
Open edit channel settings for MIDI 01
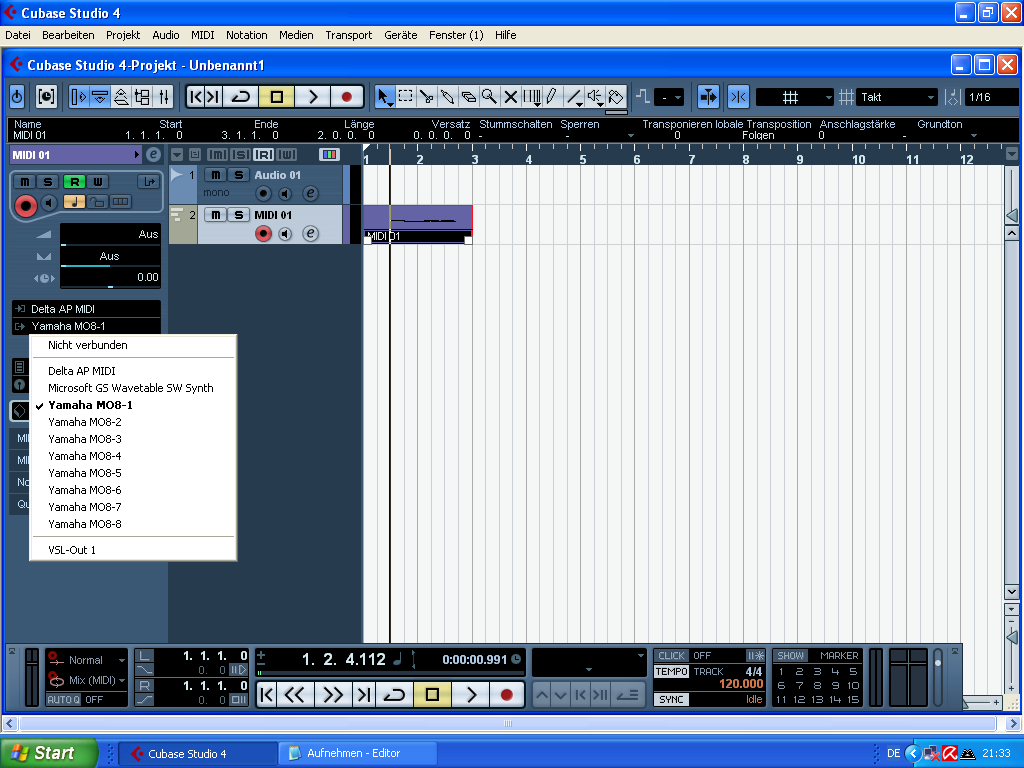311,233
